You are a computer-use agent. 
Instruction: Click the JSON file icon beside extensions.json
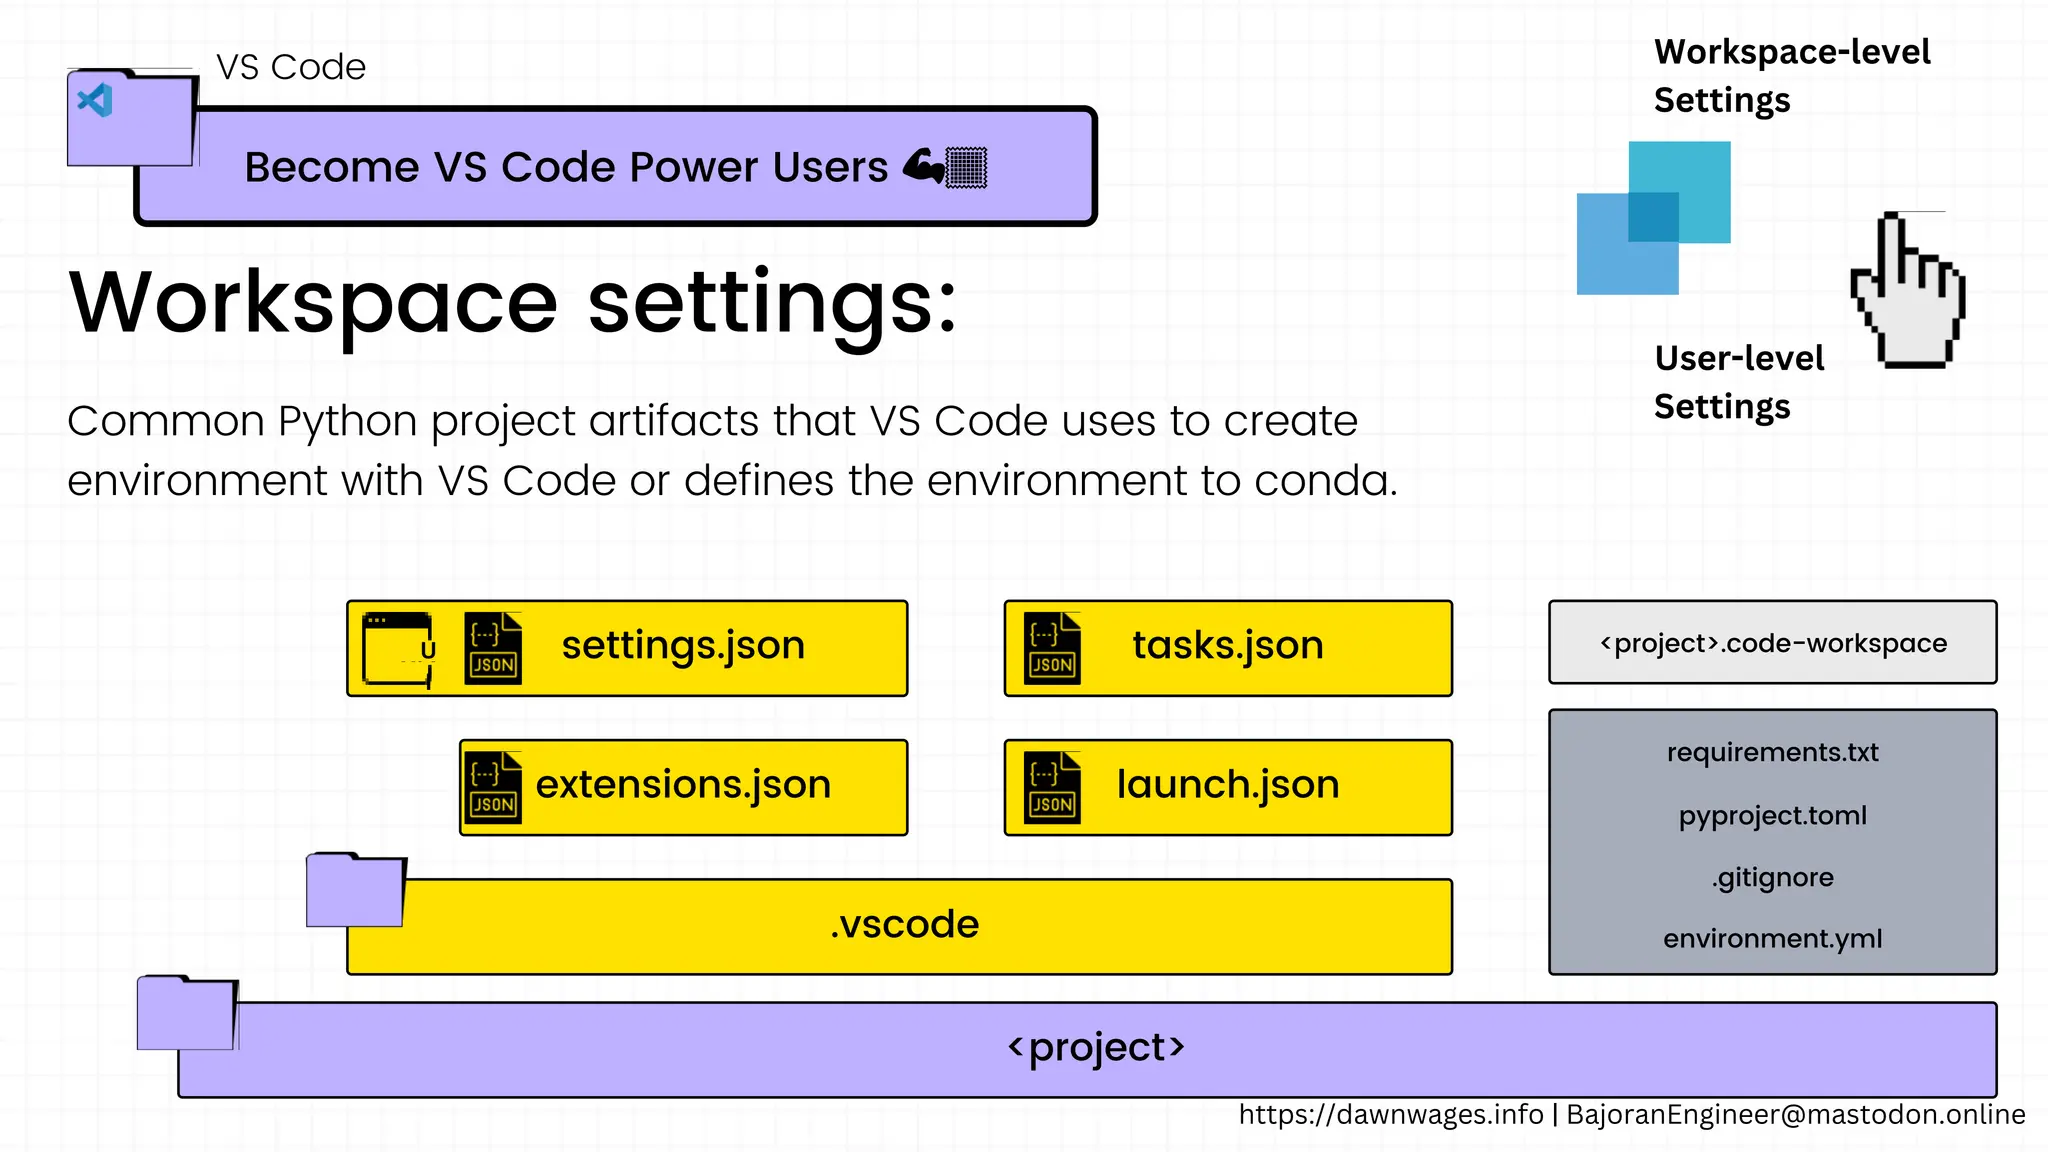point(493,788)
